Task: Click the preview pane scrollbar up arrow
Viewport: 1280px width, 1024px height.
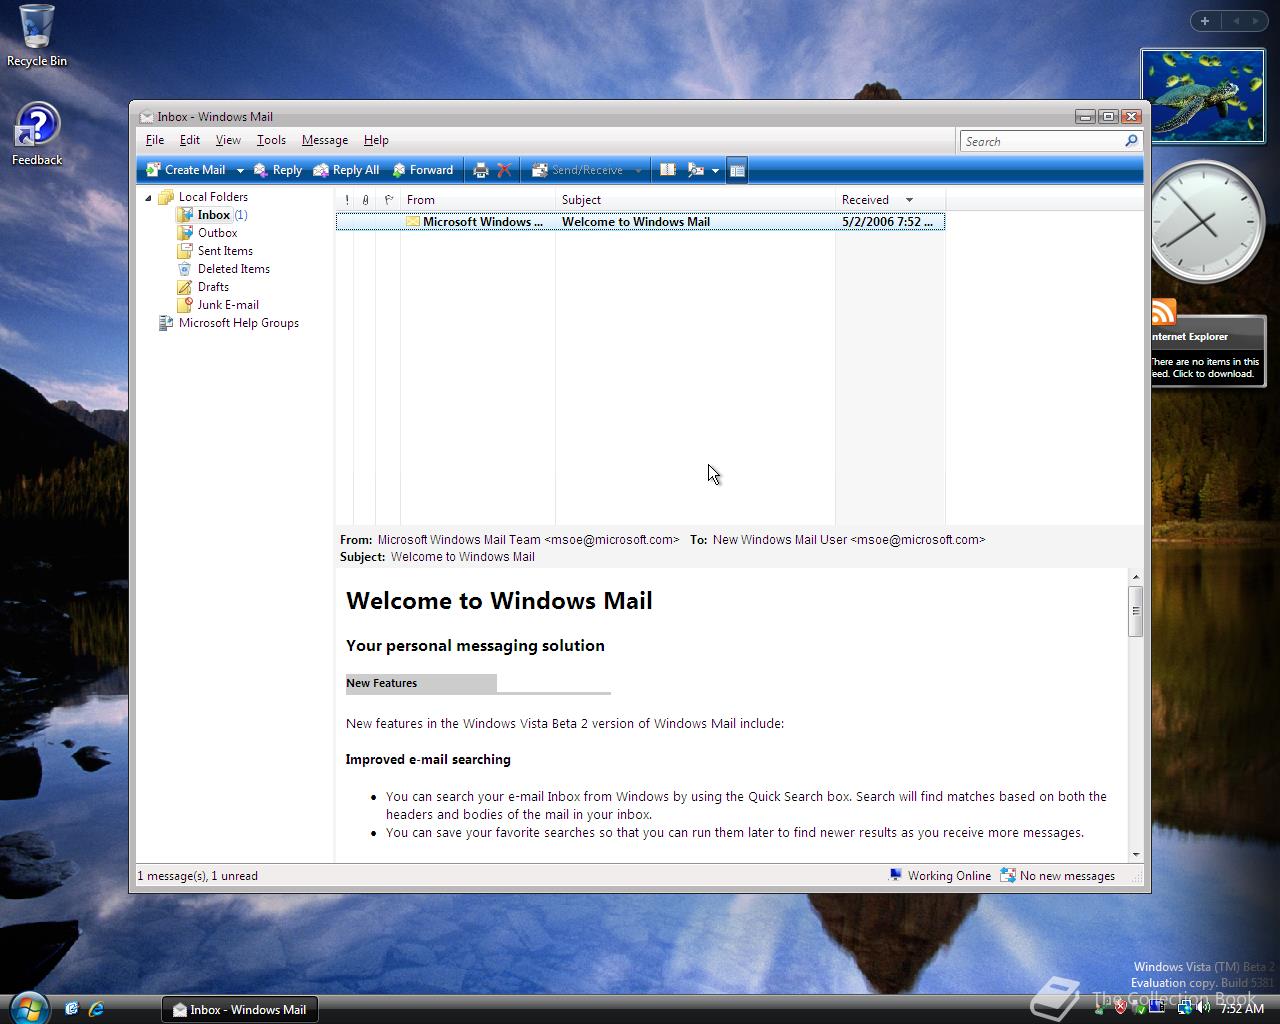Action: (1135, 577)
